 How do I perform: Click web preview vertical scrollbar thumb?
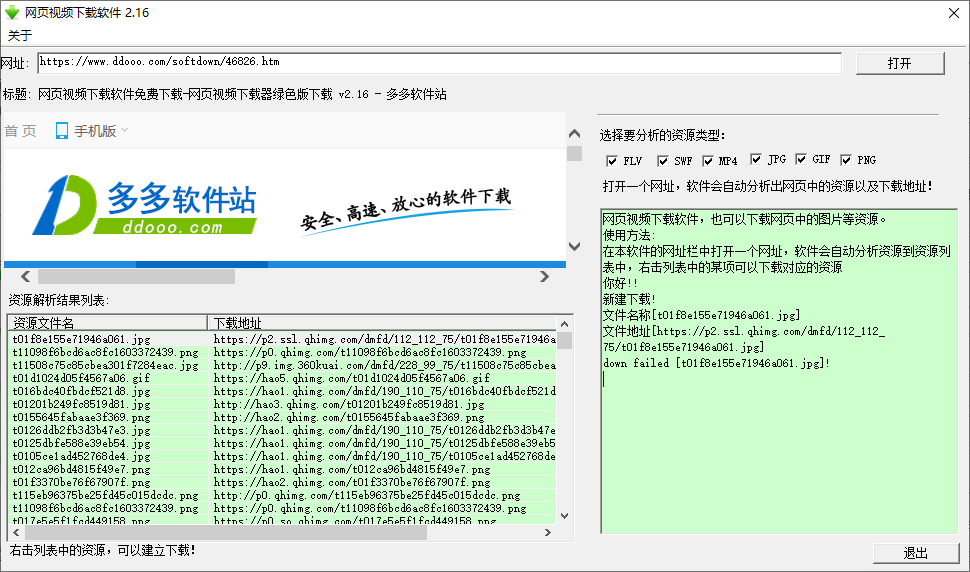[575, 153]
